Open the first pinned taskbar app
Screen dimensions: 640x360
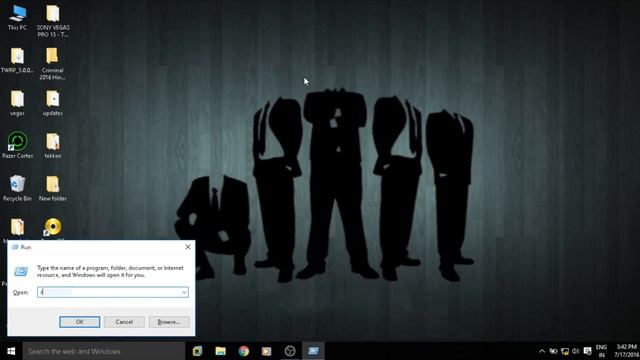pos(198,351)
